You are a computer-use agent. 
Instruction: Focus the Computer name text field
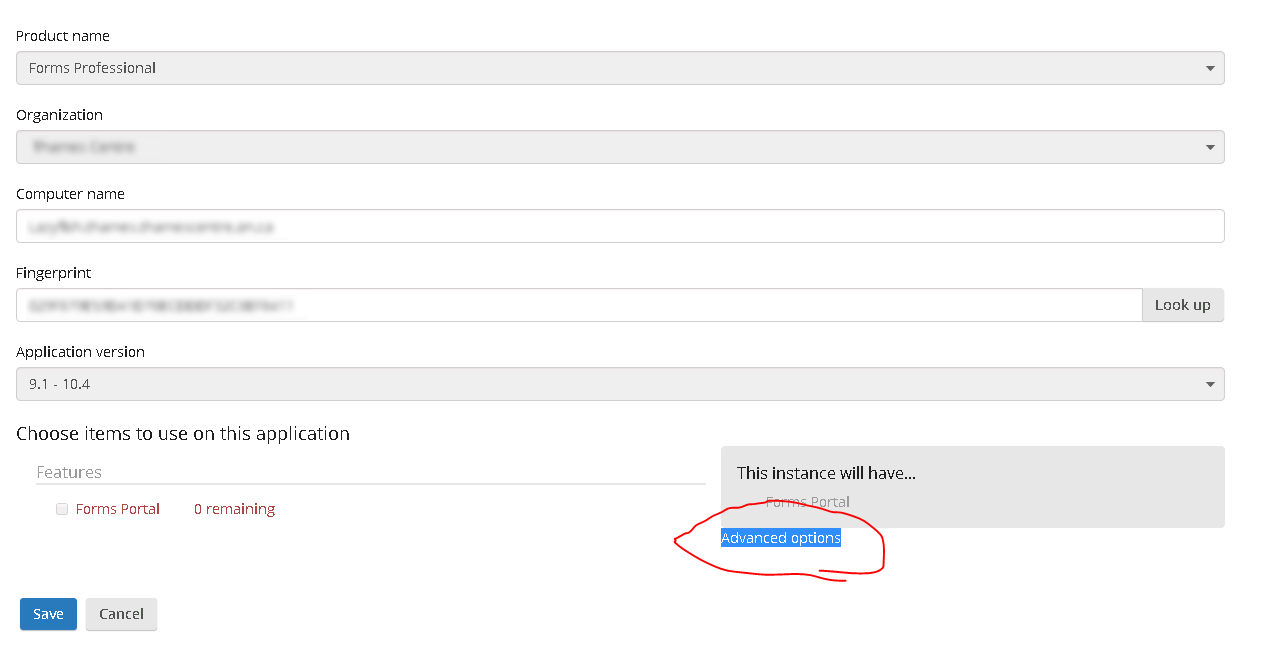(x=620, y=226)
